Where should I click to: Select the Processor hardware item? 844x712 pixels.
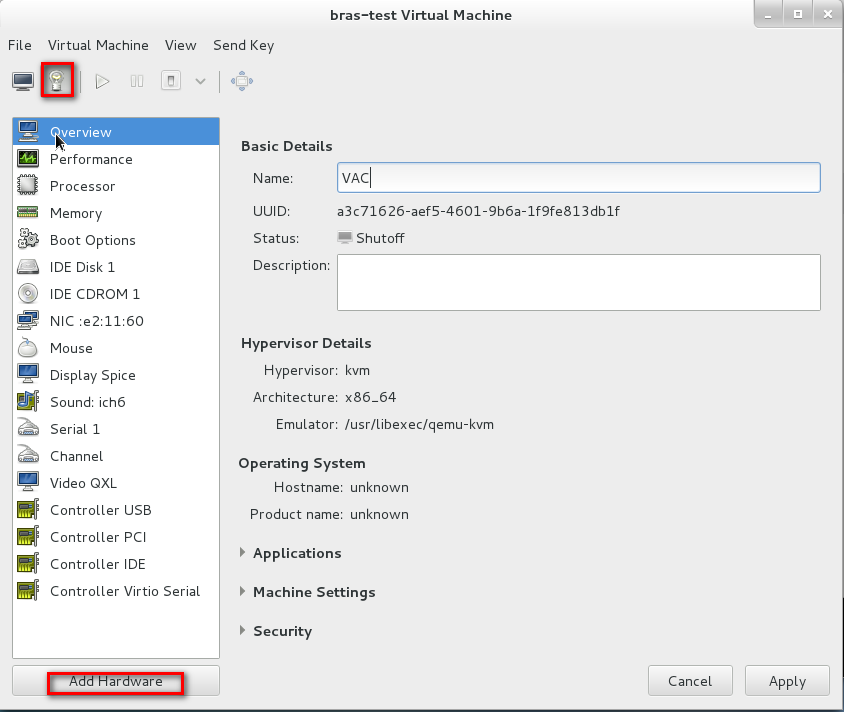[116, 186]
